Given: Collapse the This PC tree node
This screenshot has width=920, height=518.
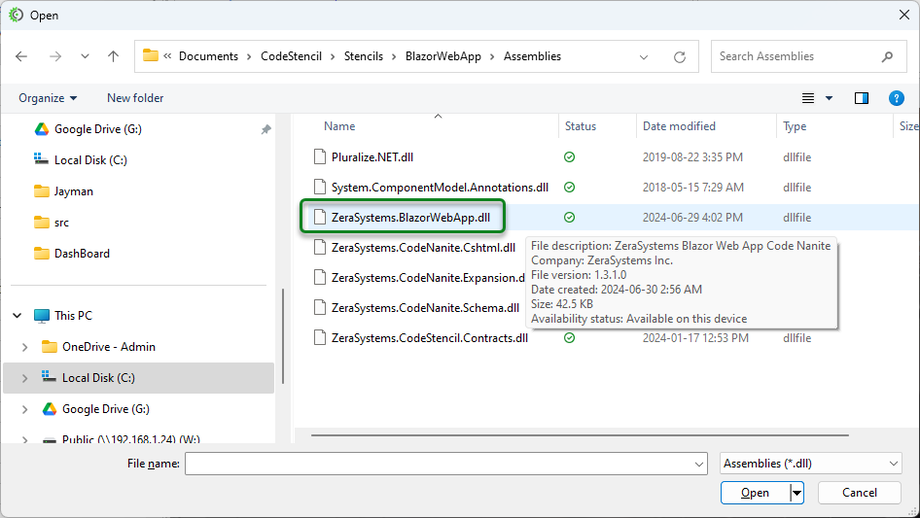Looking at the screenshot, I should click(x=18, y=316).
